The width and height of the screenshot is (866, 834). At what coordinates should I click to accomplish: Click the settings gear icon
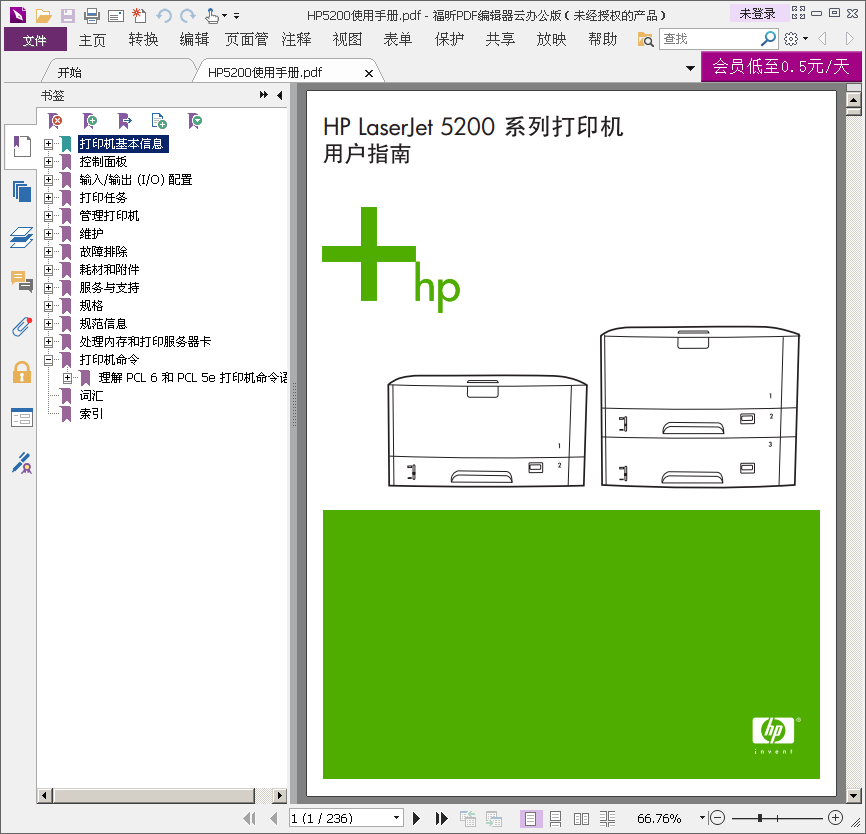[791, 39]
